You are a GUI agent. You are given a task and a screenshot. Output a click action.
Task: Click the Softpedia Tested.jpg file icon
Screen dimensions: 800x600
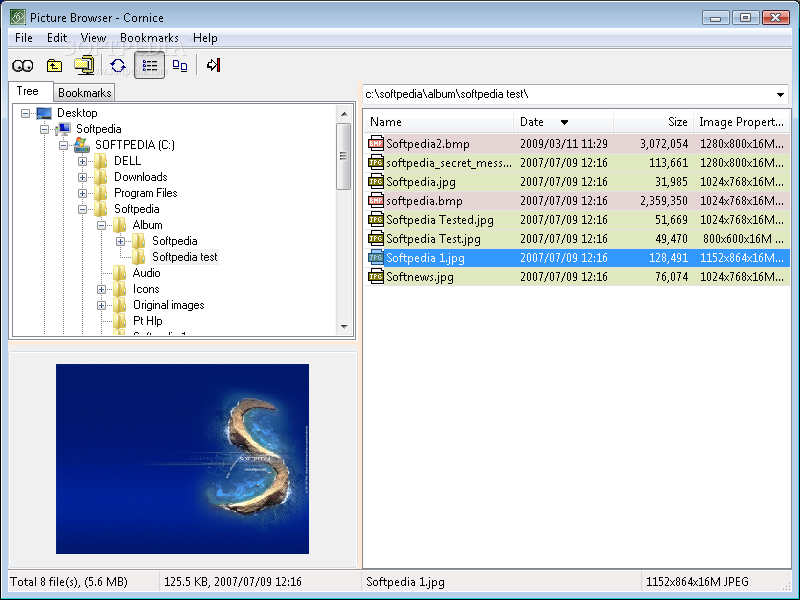(x=376, y=220)
